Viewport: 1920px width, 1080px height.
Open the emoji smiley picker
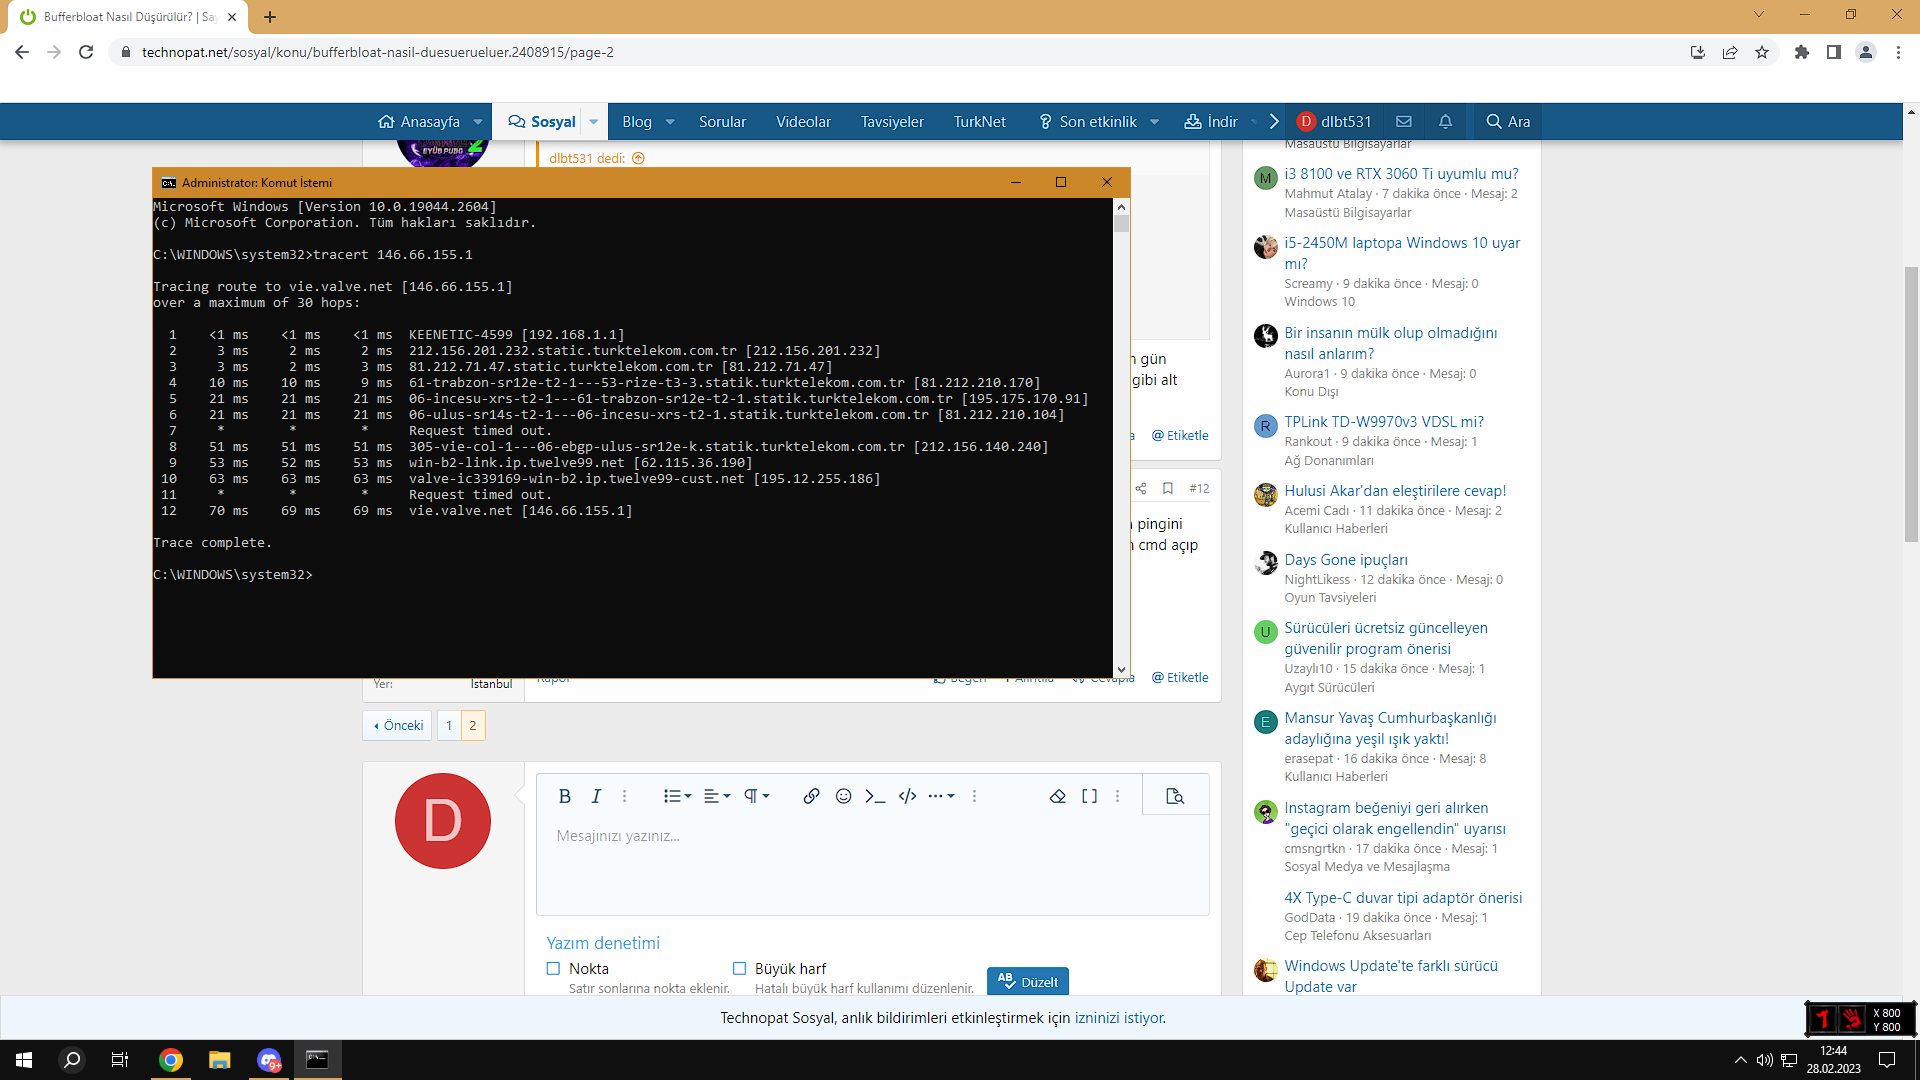pyautogui.click(x=843, y=796)
